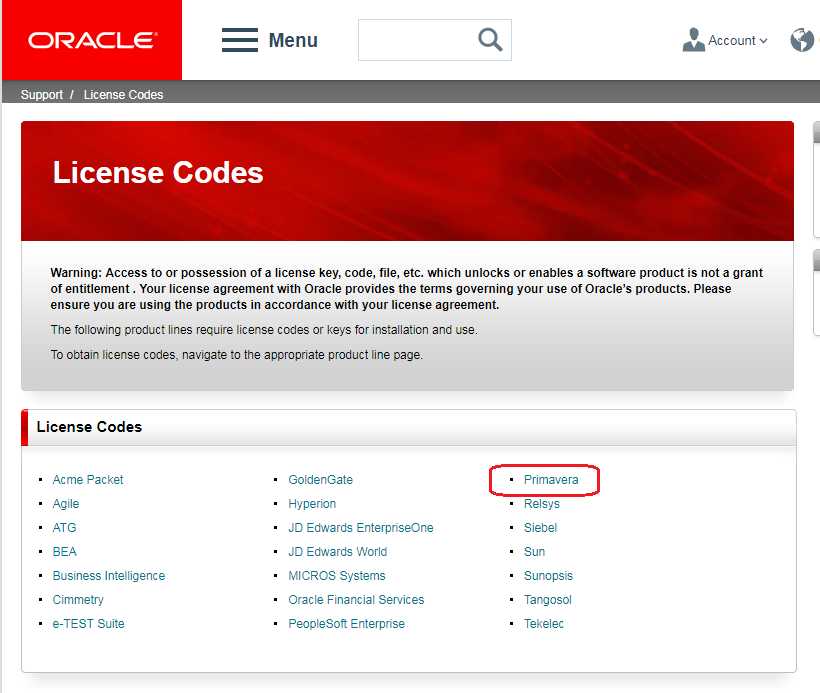
Task: Open the Cimmetry link
Action: coord(78,600)
